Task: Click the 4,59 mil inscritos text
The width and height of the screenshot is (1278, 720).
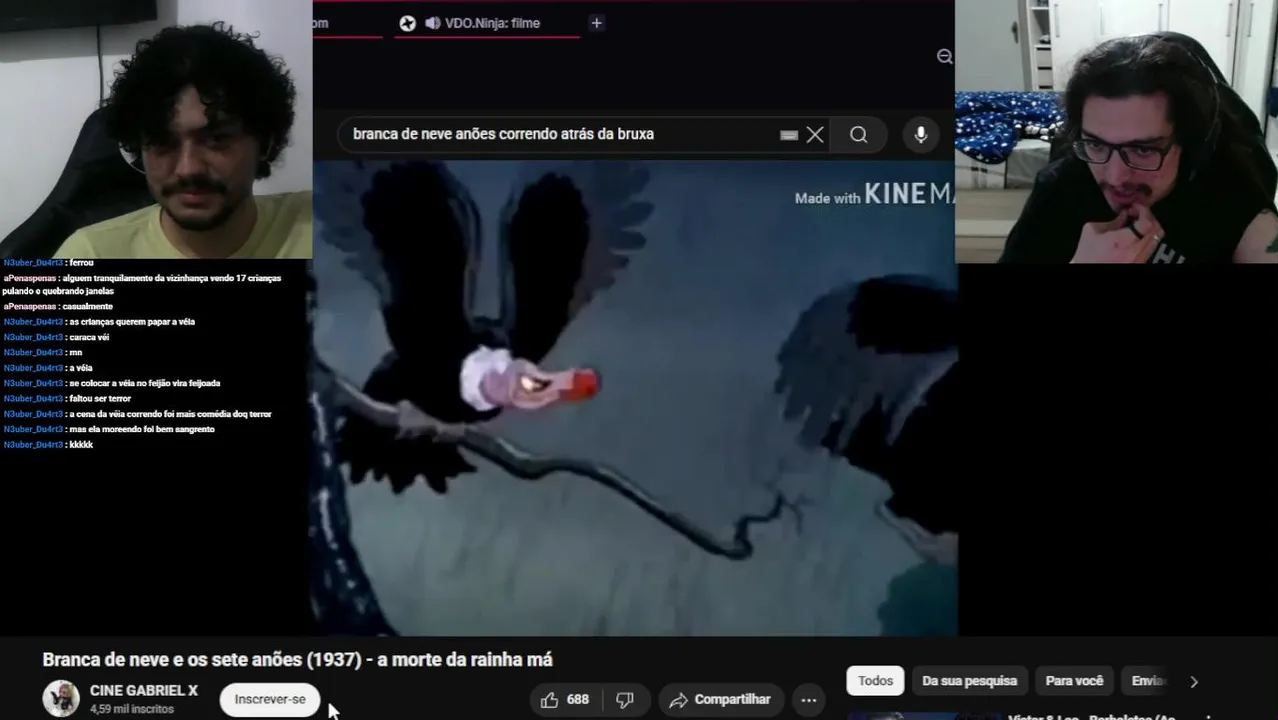Action: click(132, 708)
